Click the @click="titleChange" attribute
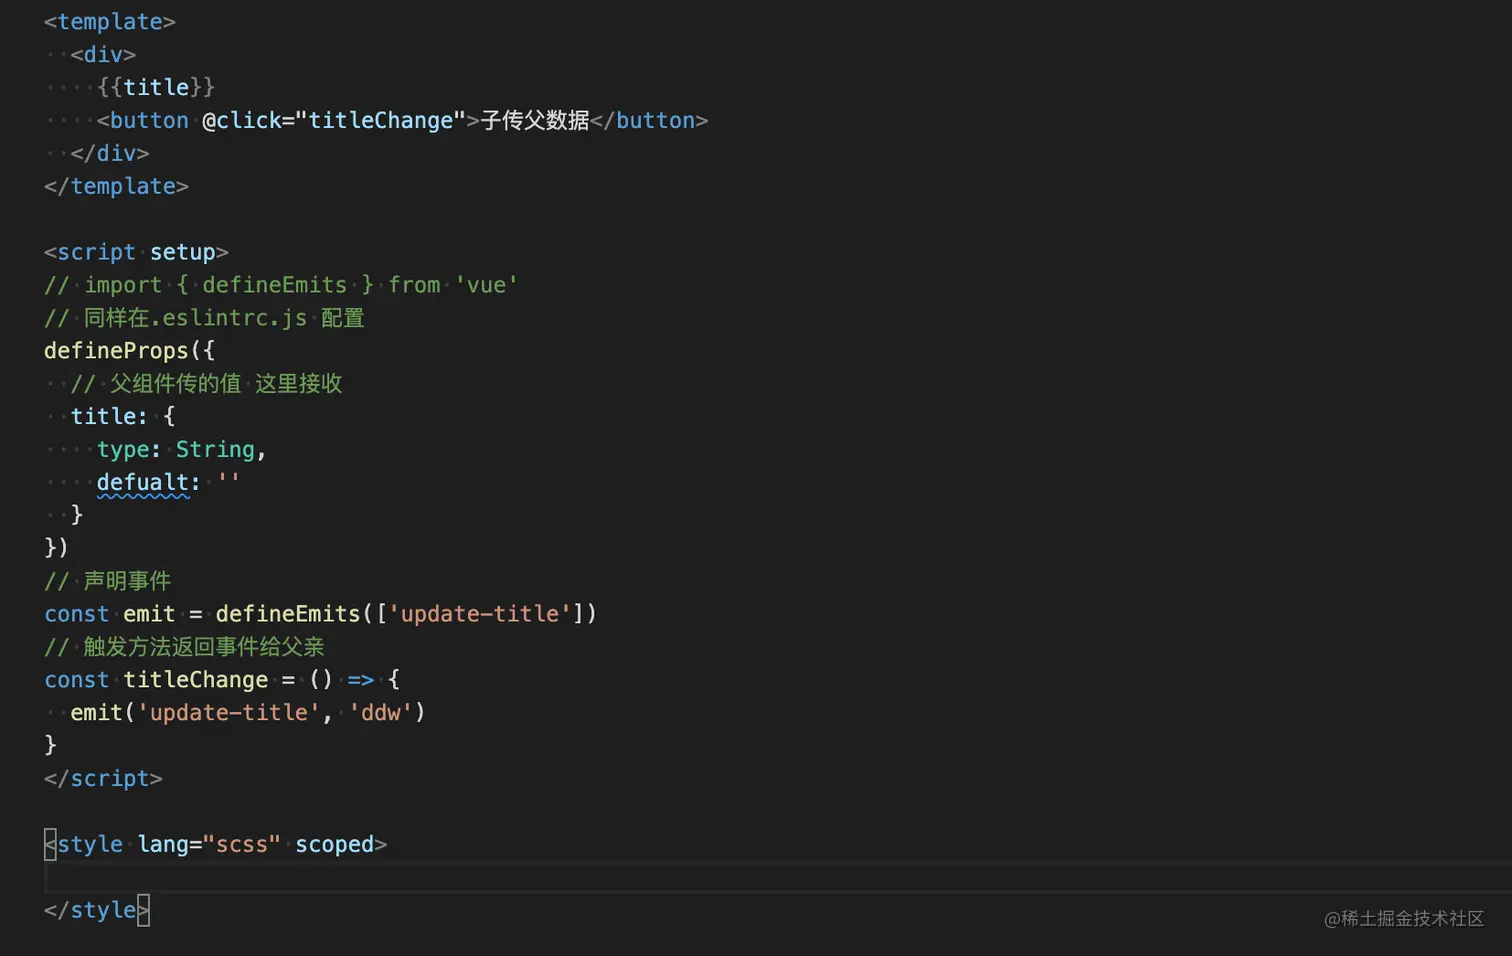Screen dimensions: 1512x956 334,120
